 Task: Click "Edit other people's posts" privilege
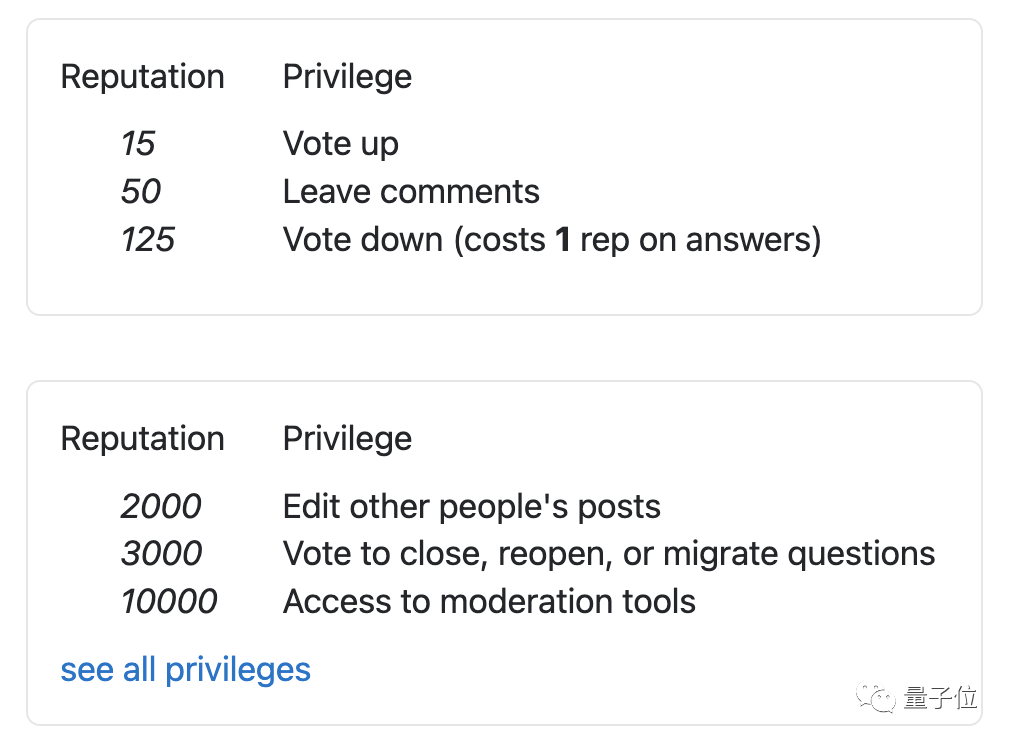[471, 506]
